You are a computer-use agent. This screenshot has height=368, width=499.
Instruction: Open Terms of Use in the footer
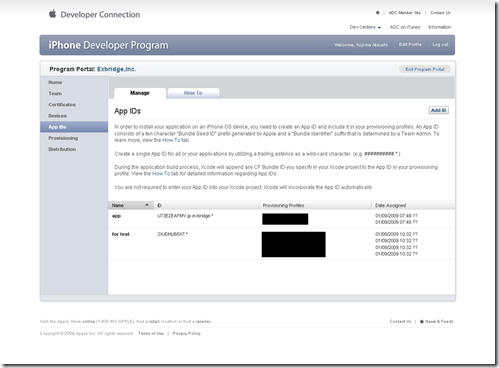pyautogui.click(x=151, y=333)
